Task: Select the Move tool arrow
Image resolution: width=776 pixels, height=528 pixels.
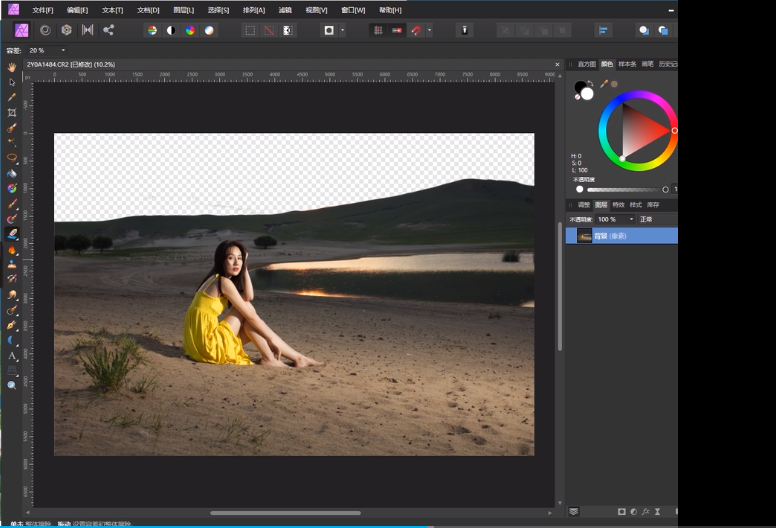Action: (x=12, y=82)
